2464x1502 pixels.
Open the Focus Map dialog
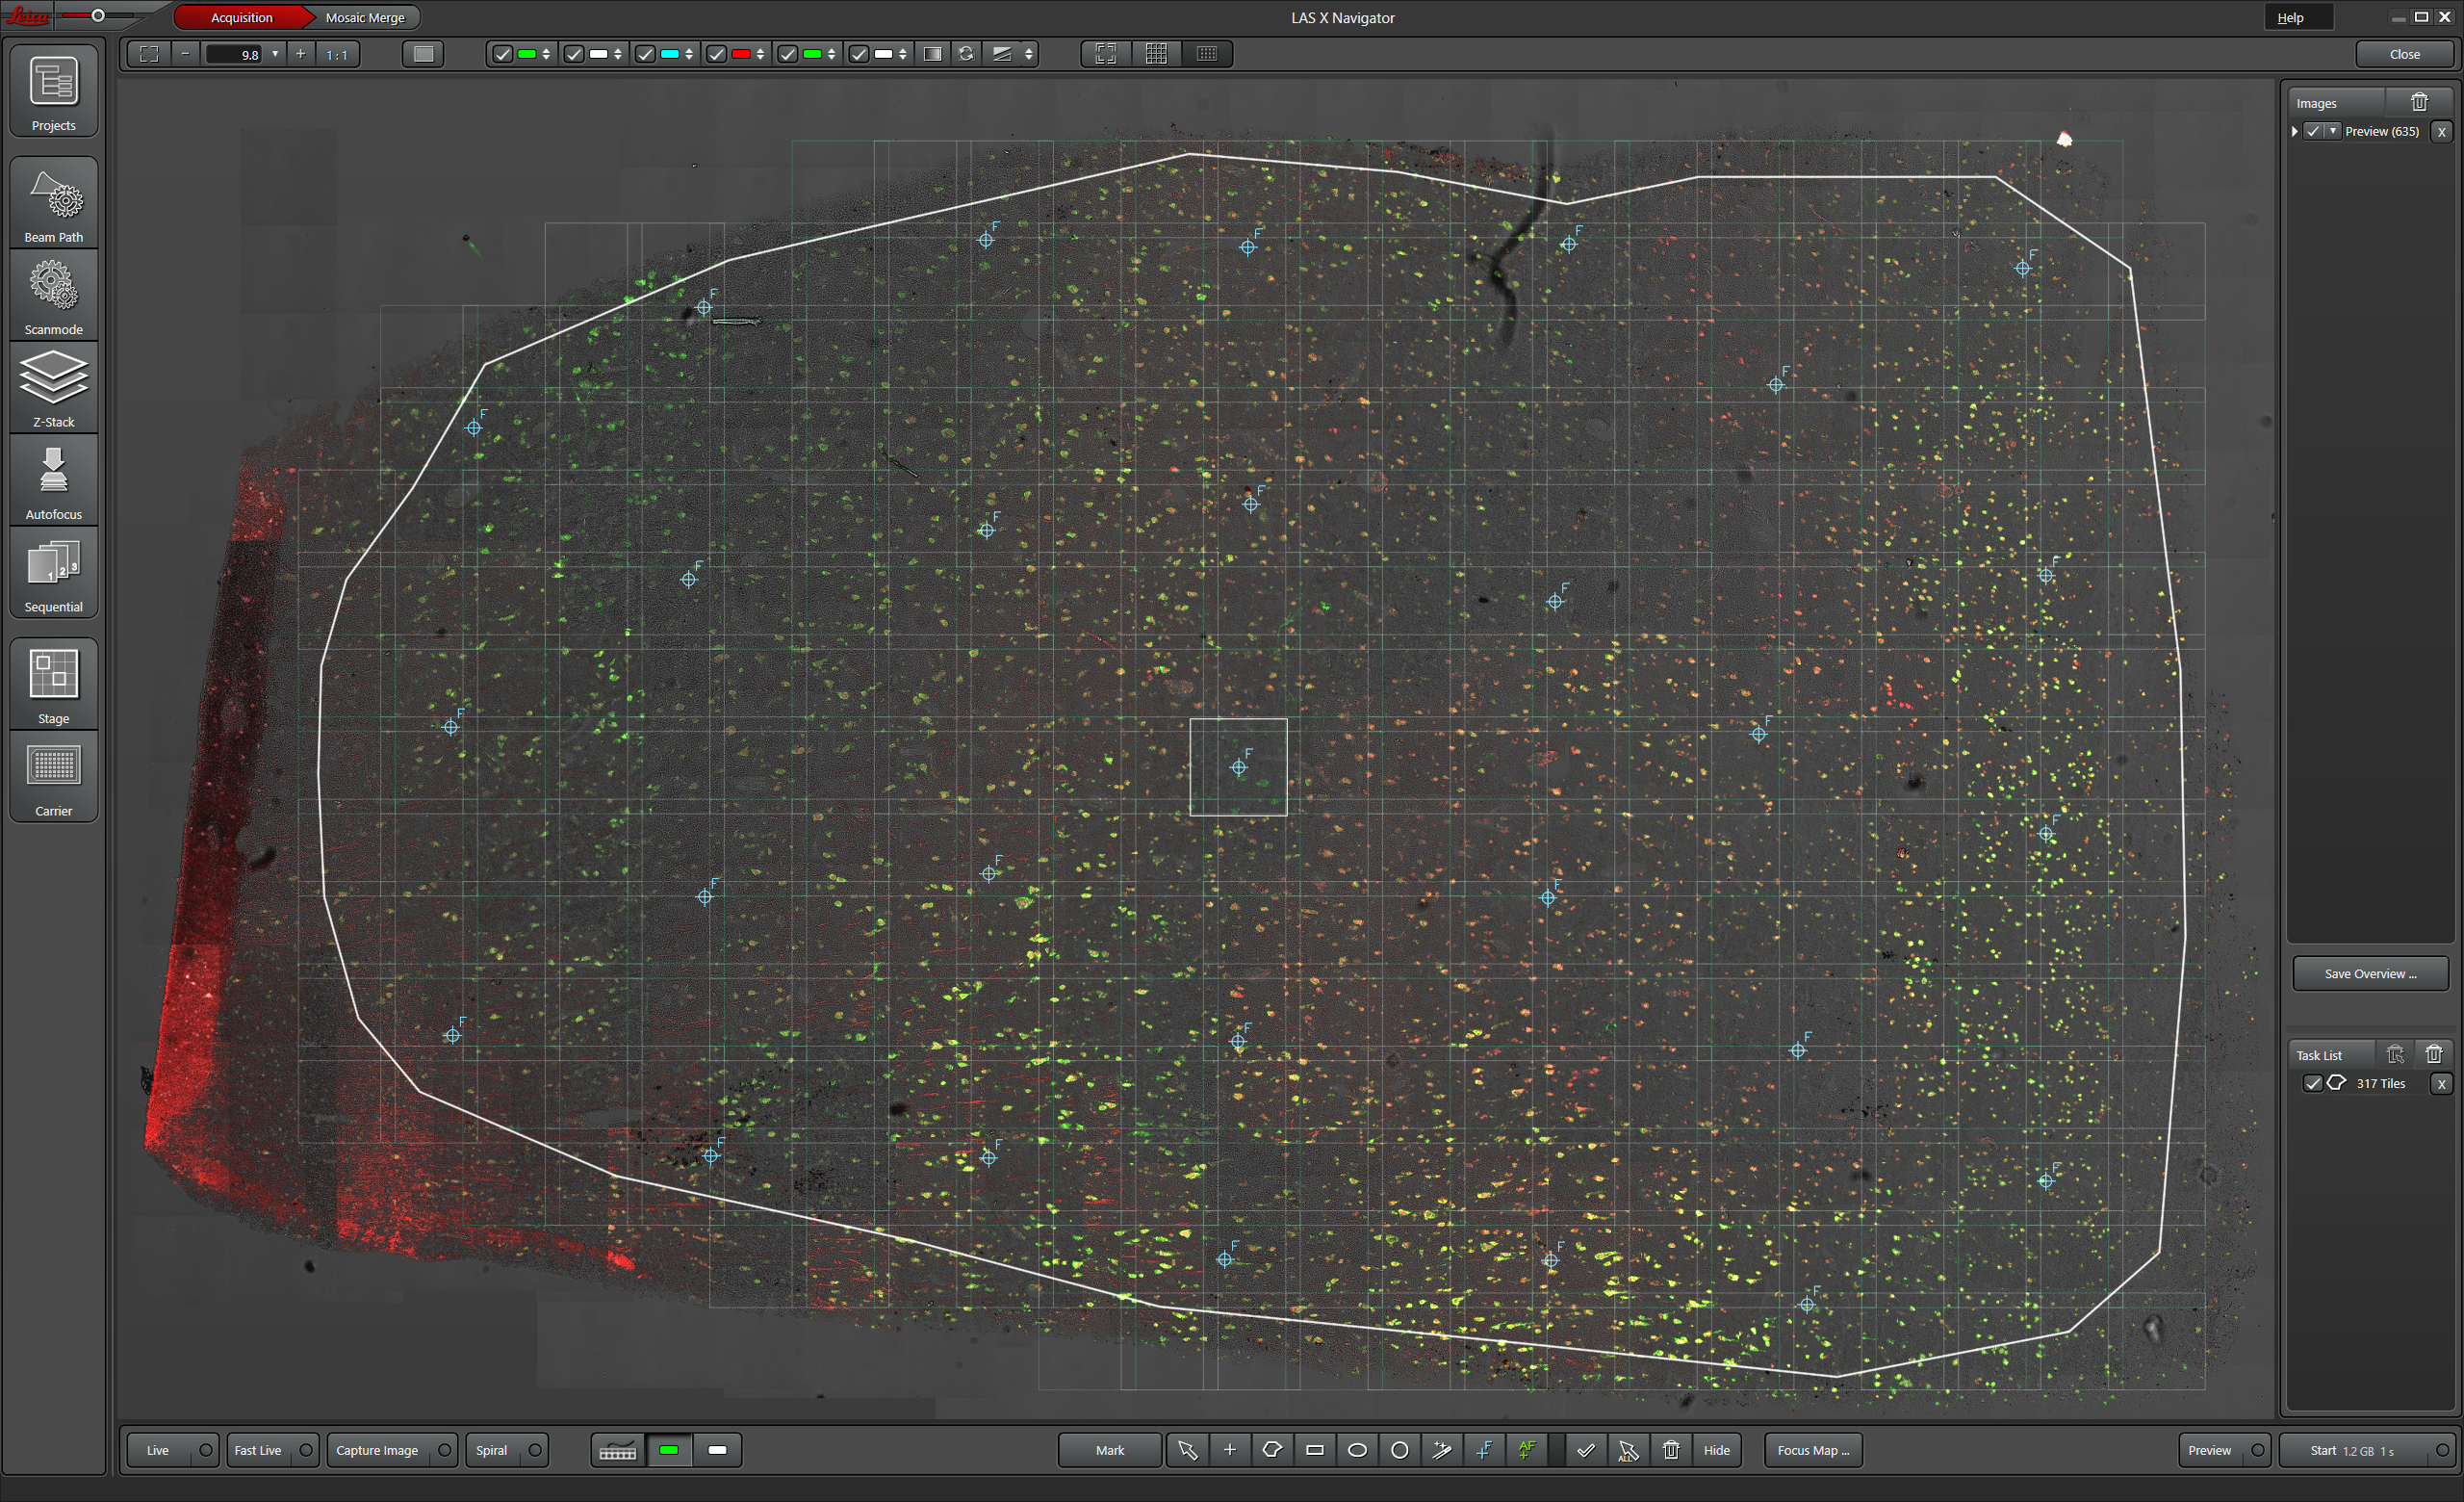tap(1812, 1450)
